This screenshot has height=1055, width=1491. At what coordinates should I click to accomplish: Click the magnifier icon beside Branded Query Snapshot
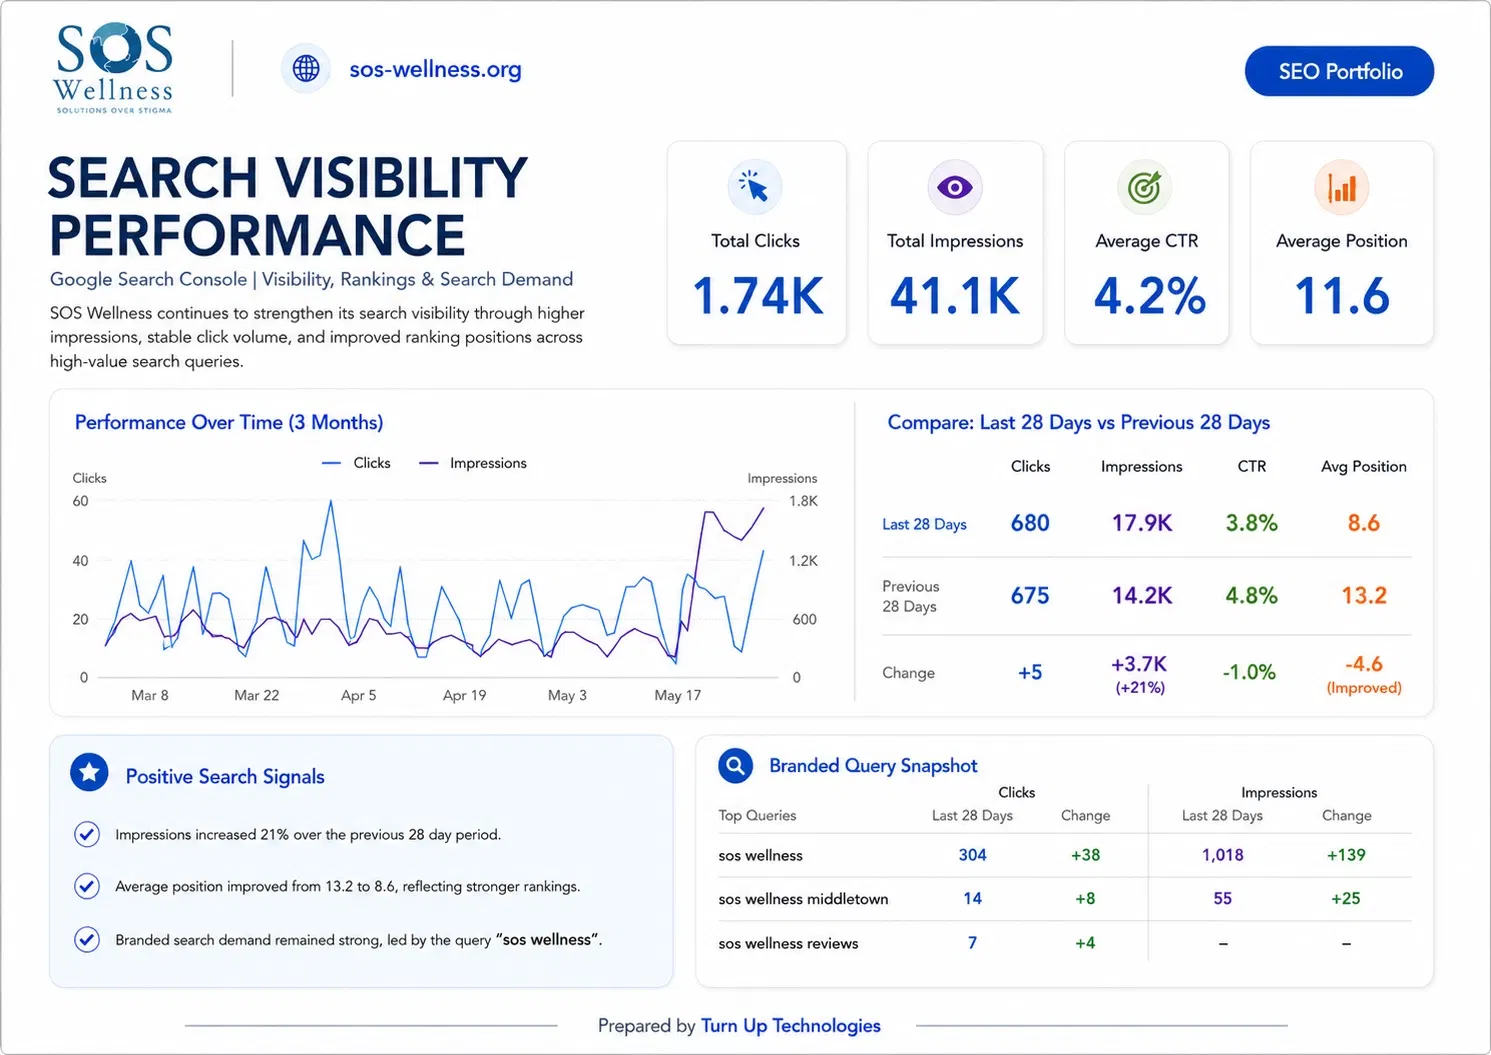736,766
